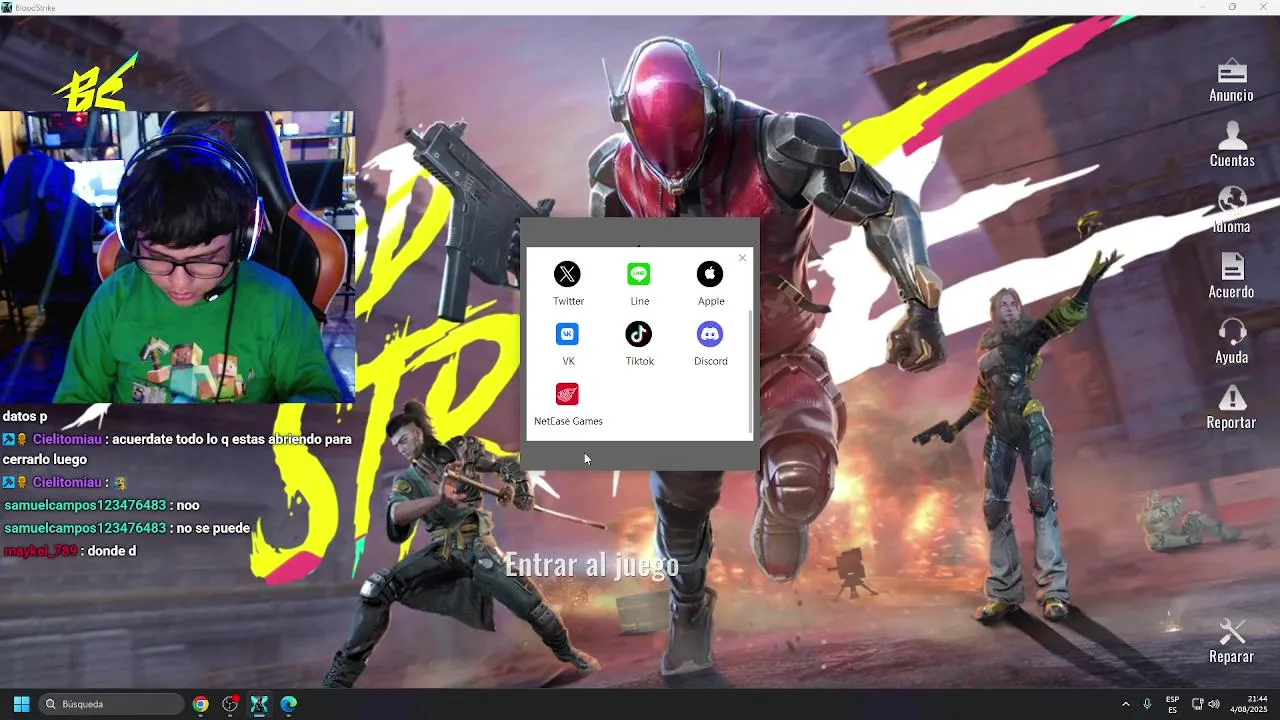Open the network status tray icon
1280x720 pixels.
point(1197,704)
